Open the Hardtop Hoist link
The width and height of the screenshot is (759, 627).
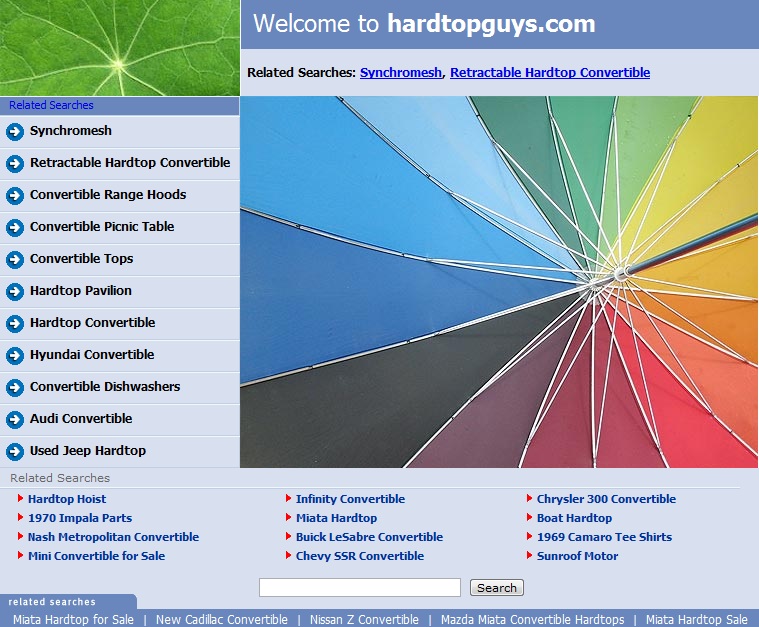[67, 499]
